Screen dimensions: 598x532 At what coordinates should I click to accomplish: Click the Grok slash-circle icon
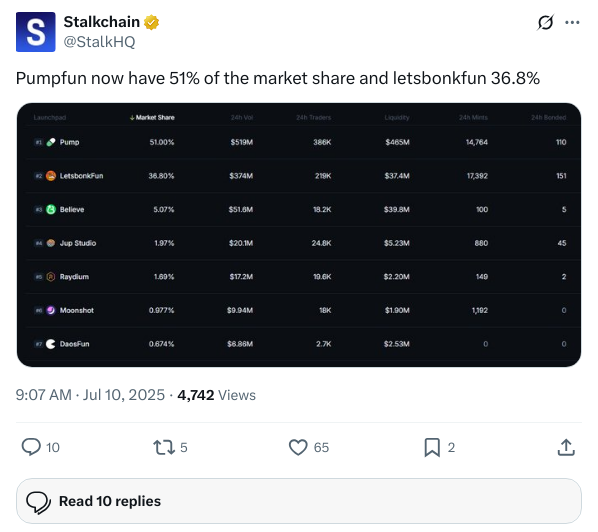coord(545,23)
